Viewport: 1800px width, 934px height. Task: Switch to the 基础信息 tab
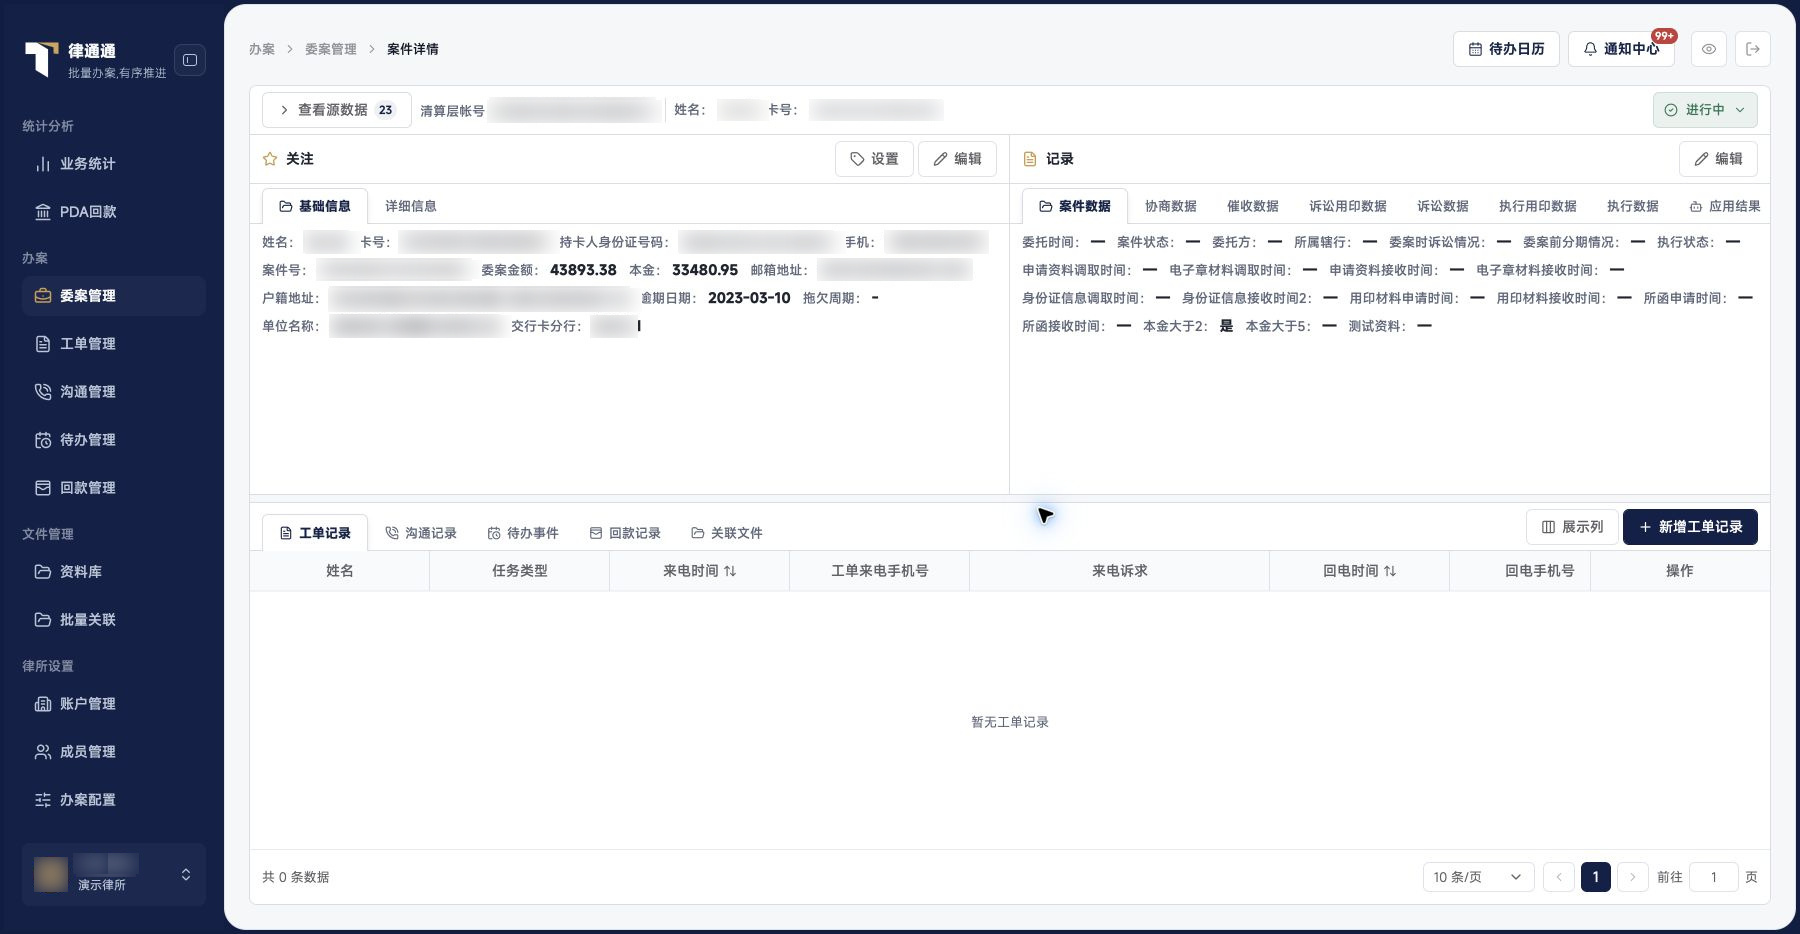click(x=315, y=206)
